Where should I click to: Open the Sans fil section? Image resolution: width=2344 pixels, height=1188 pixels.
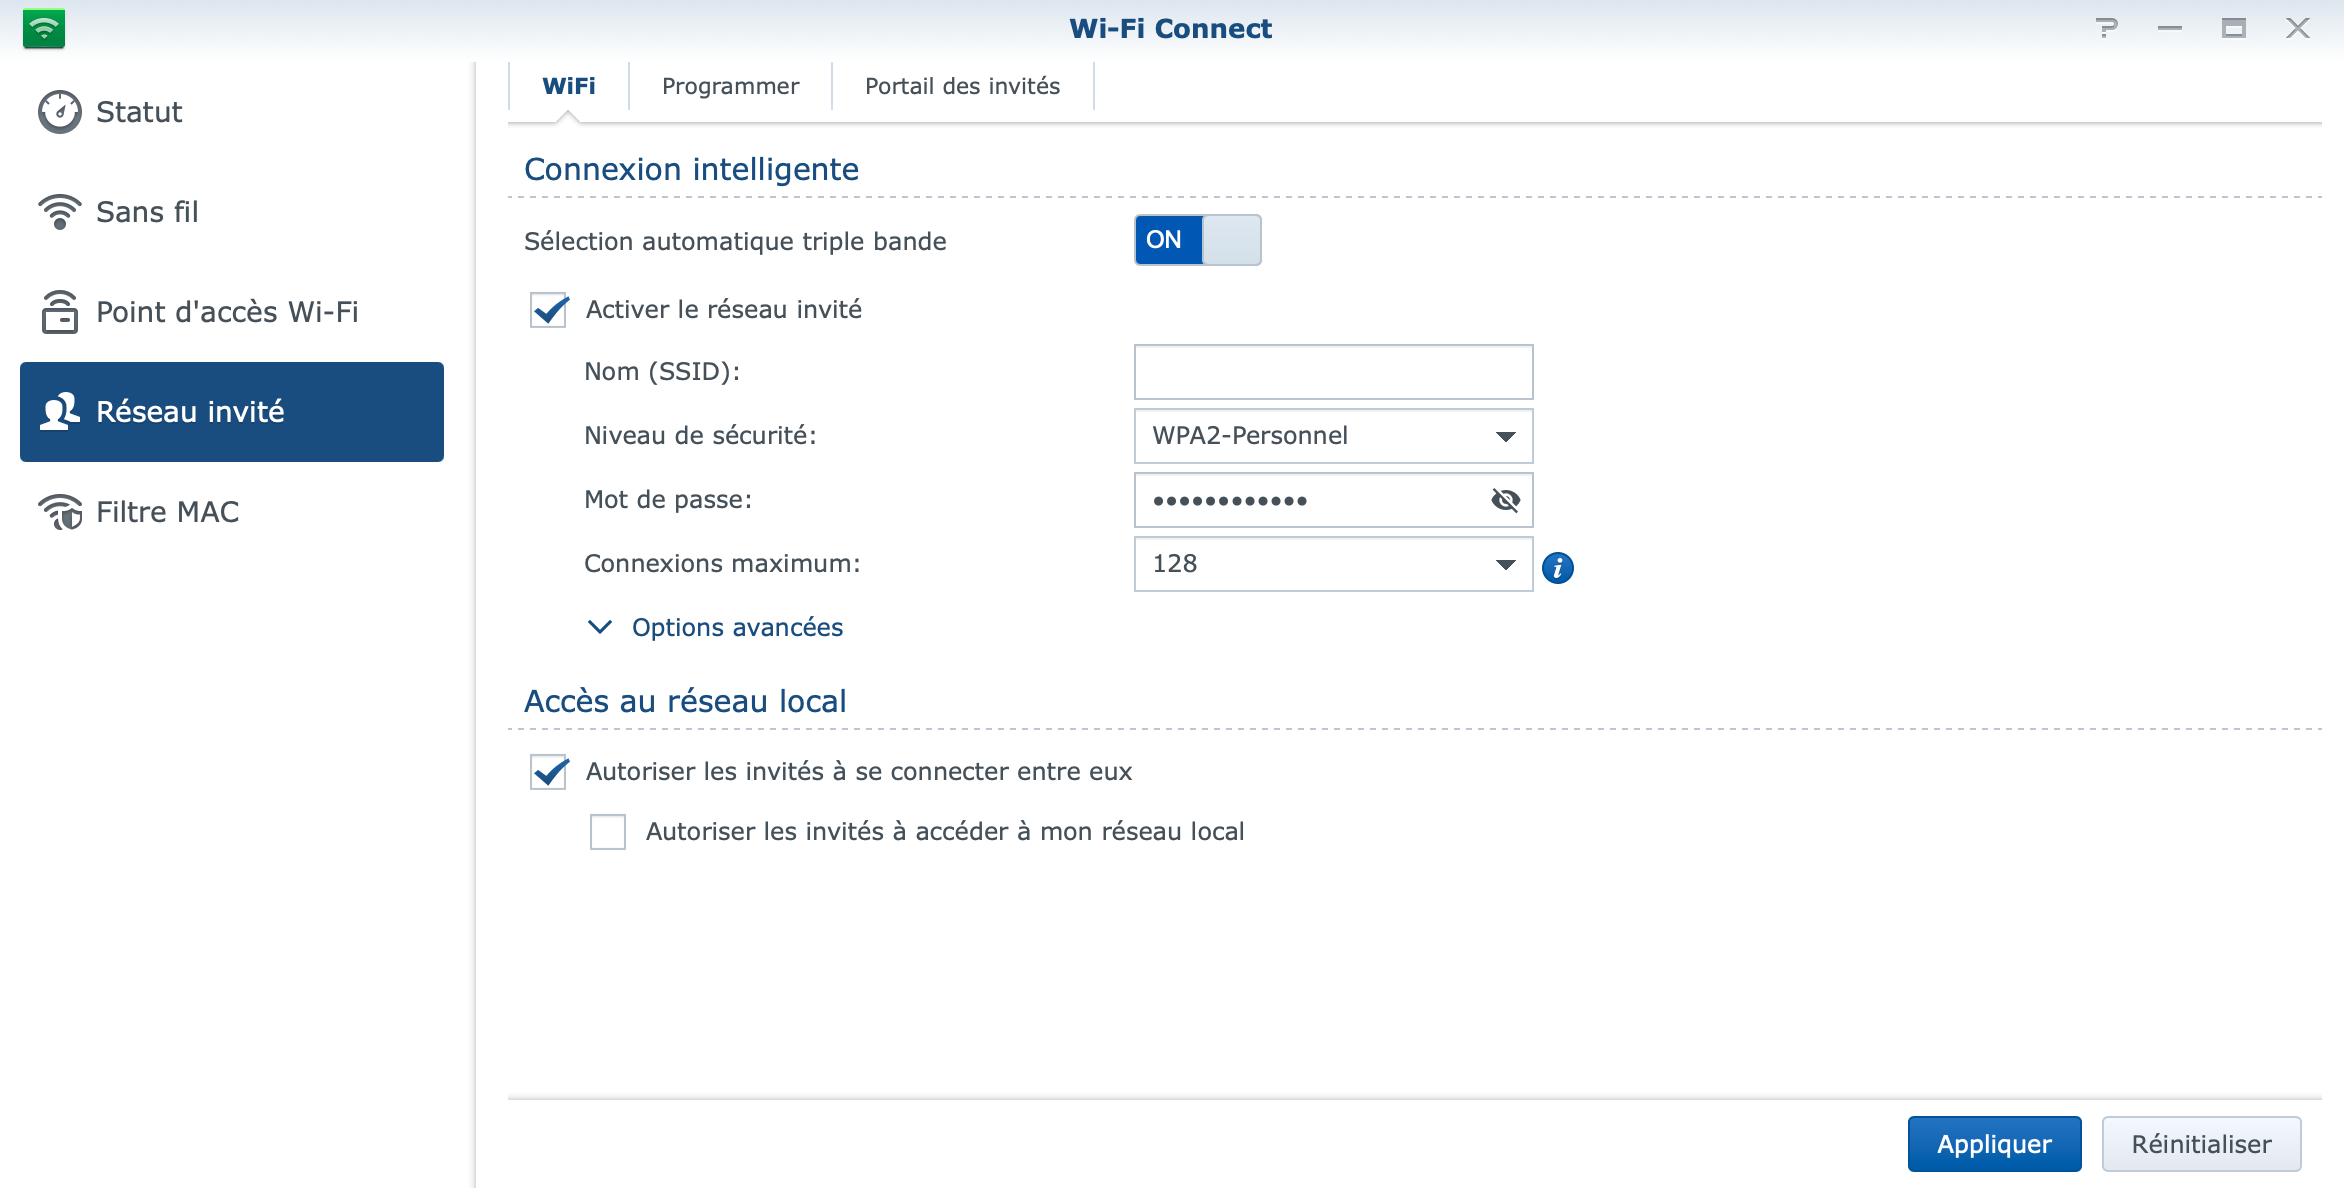232,212
